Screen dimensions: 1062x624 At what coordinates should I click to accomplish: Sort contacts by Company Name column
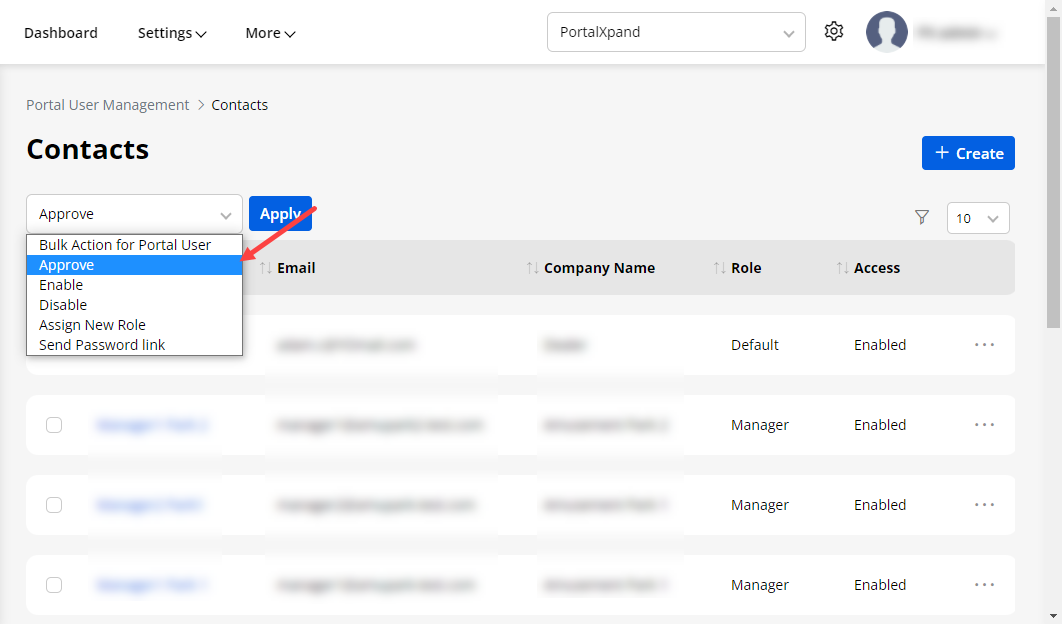point(598,268)
